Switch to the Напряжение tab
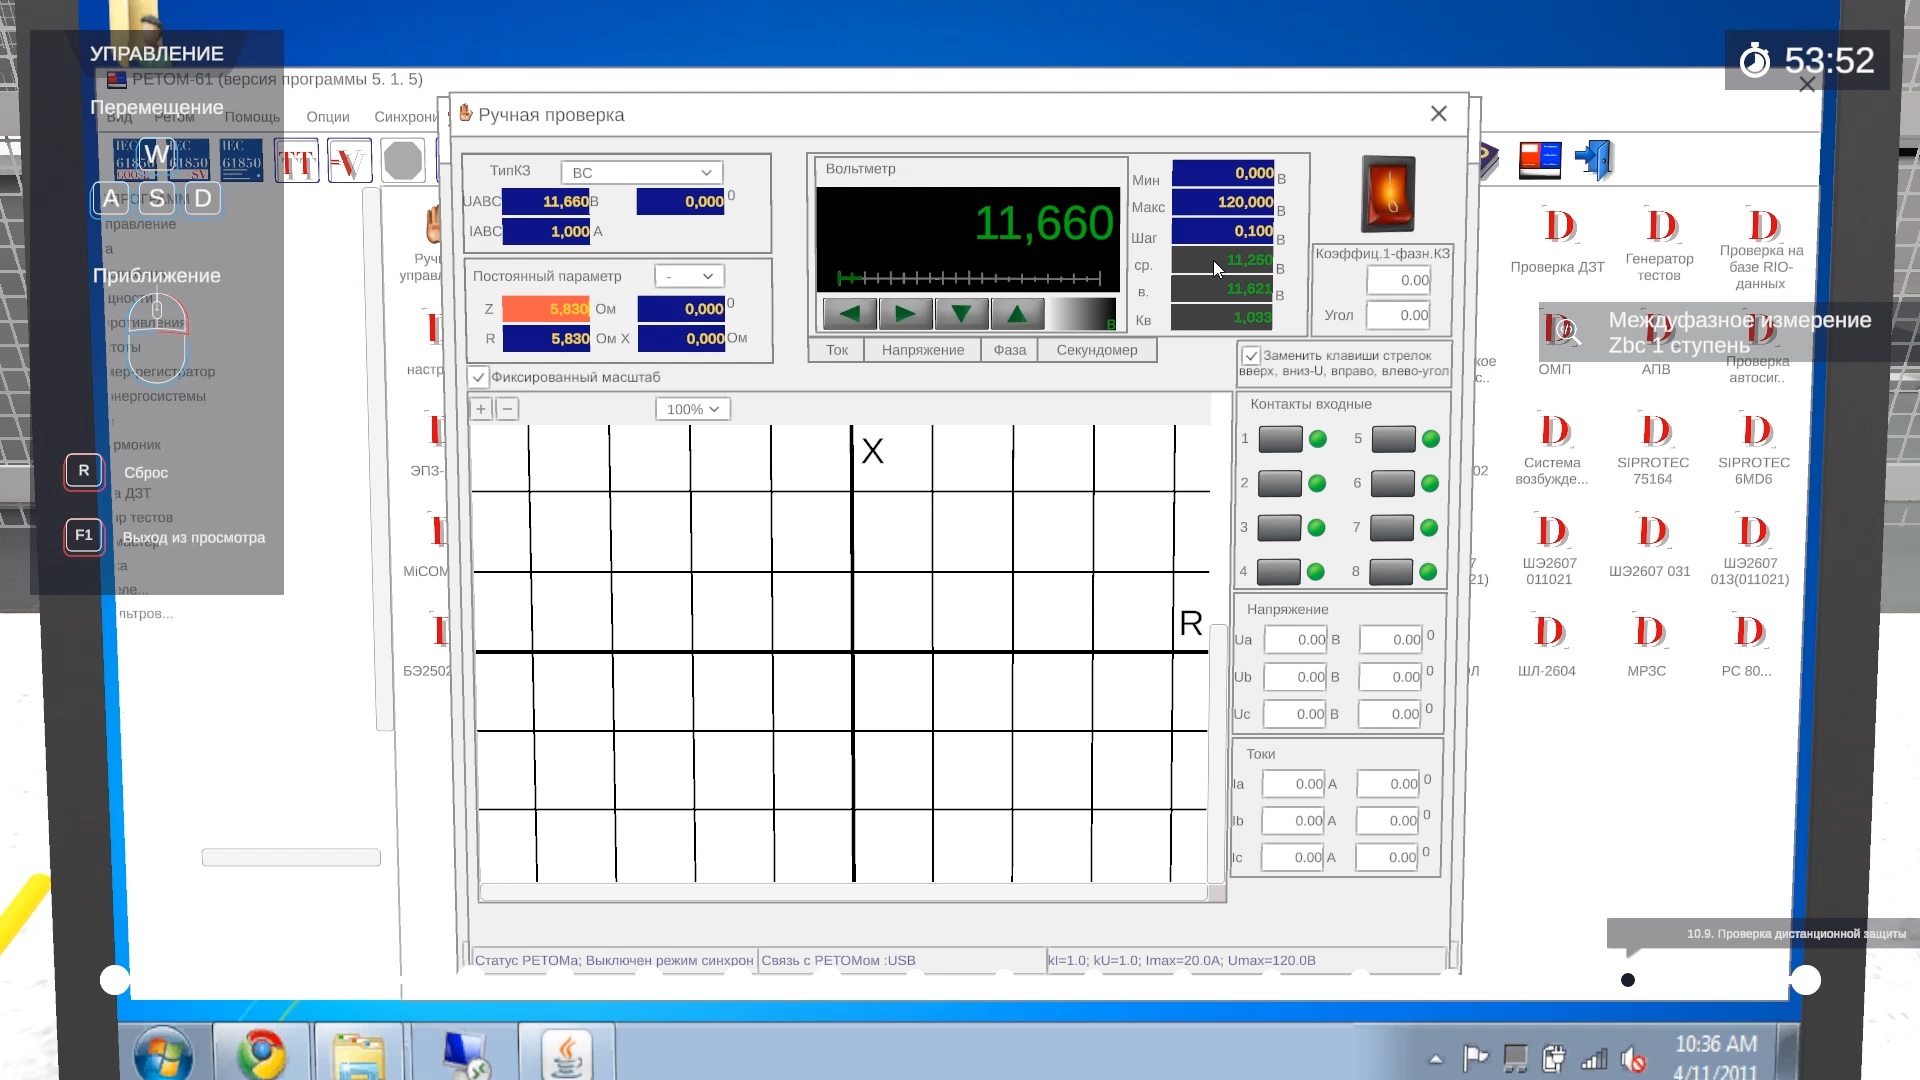Viewport: 1920px width, 1080px height. tap(922, 350)
